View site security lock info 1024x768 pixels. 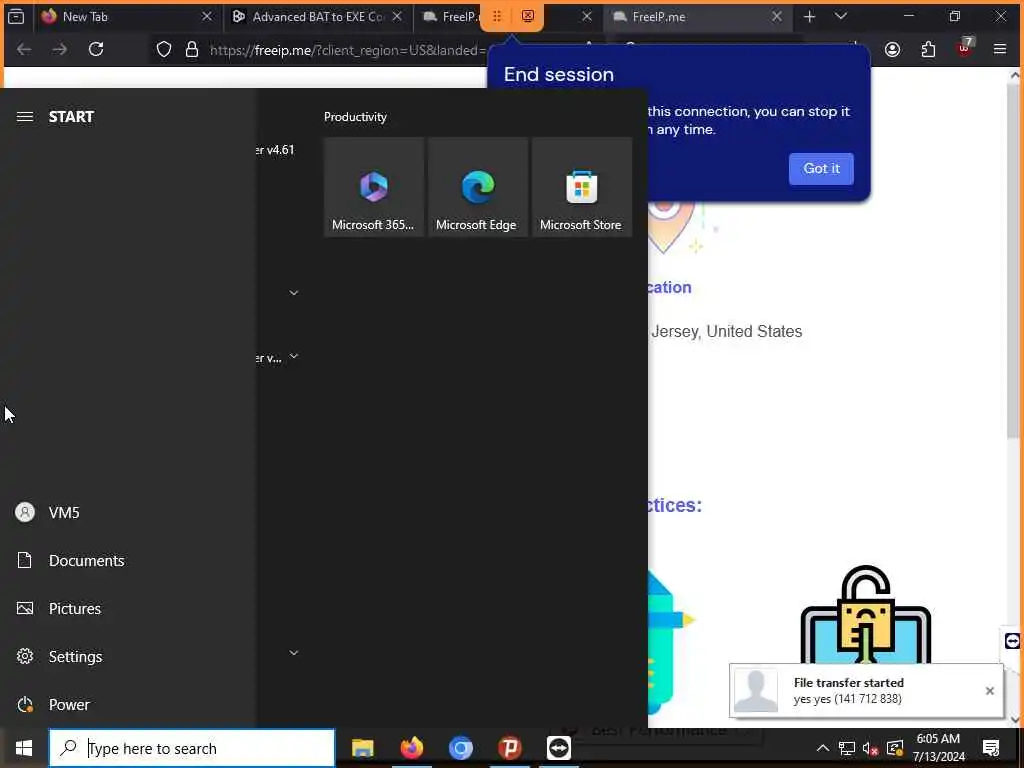(191, 50)
